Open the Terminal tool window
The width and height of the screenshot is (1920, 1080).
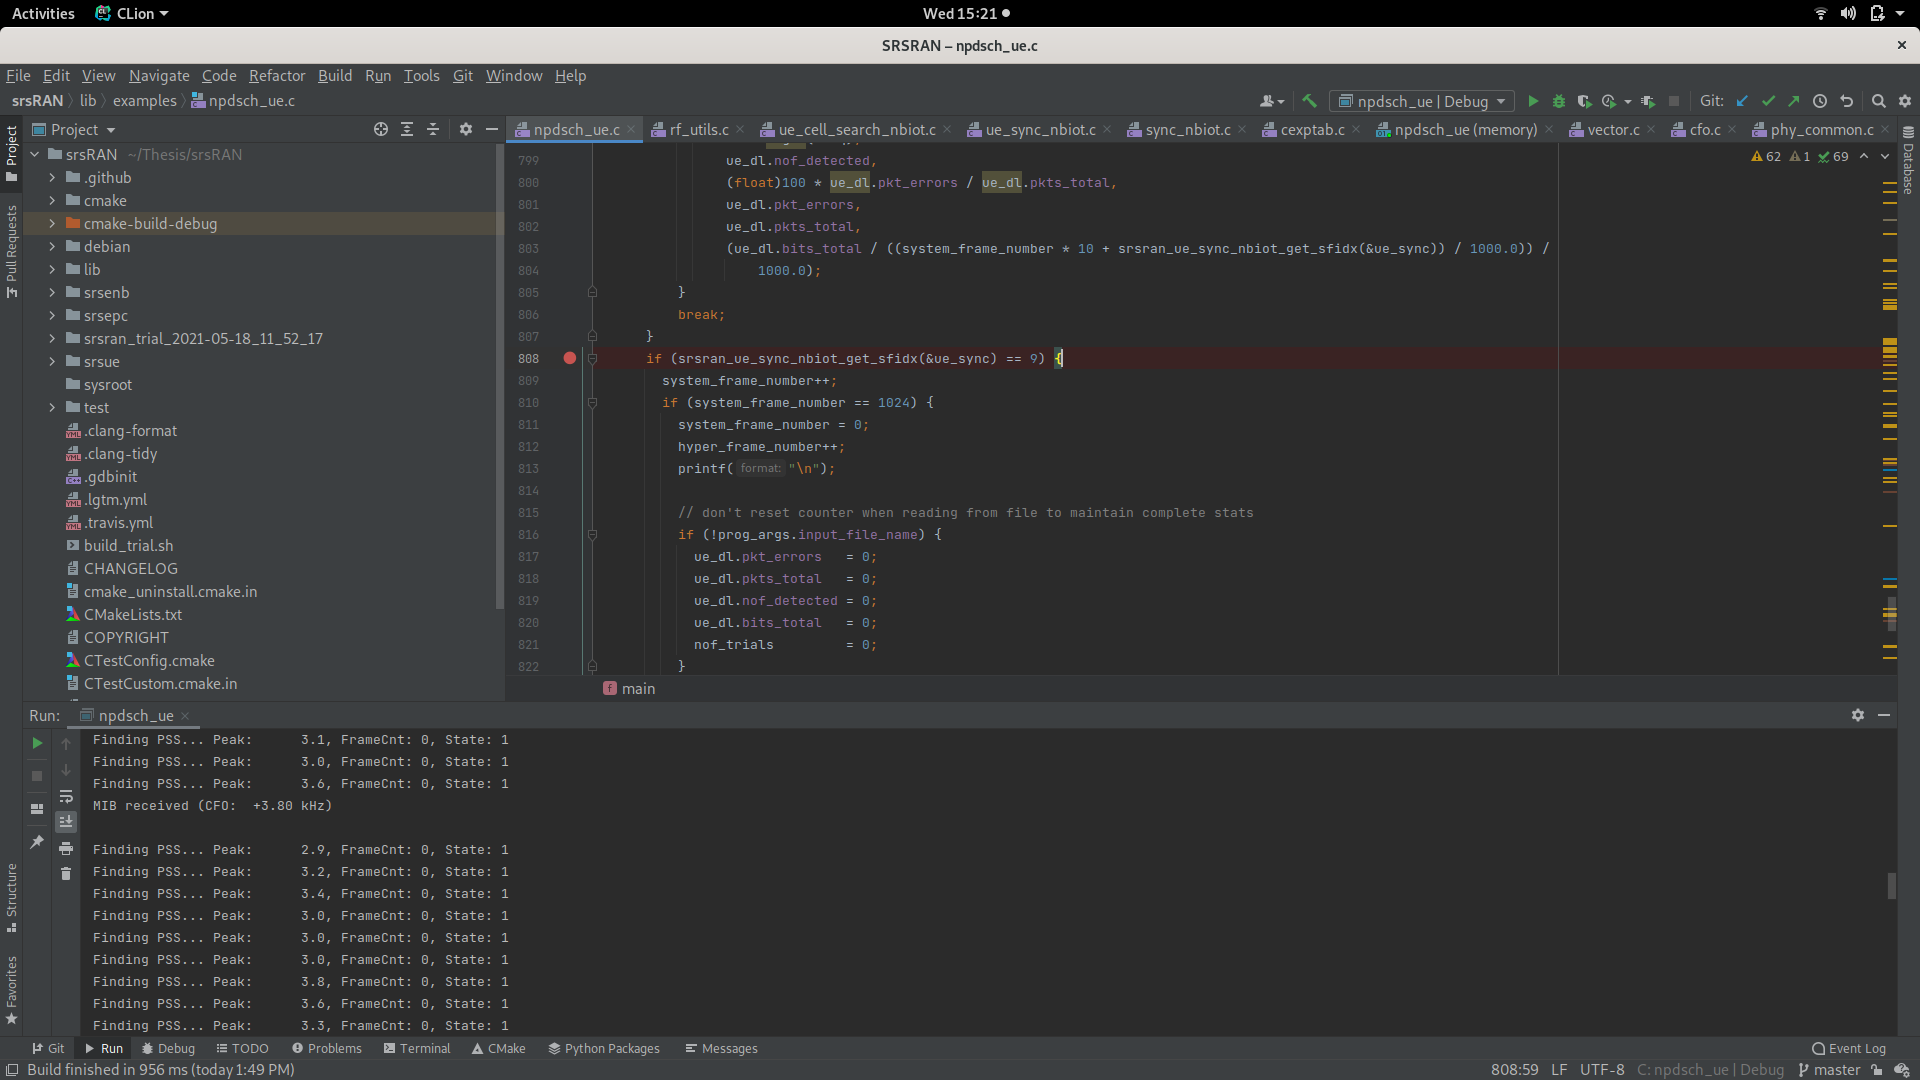tap(417, 1048)
